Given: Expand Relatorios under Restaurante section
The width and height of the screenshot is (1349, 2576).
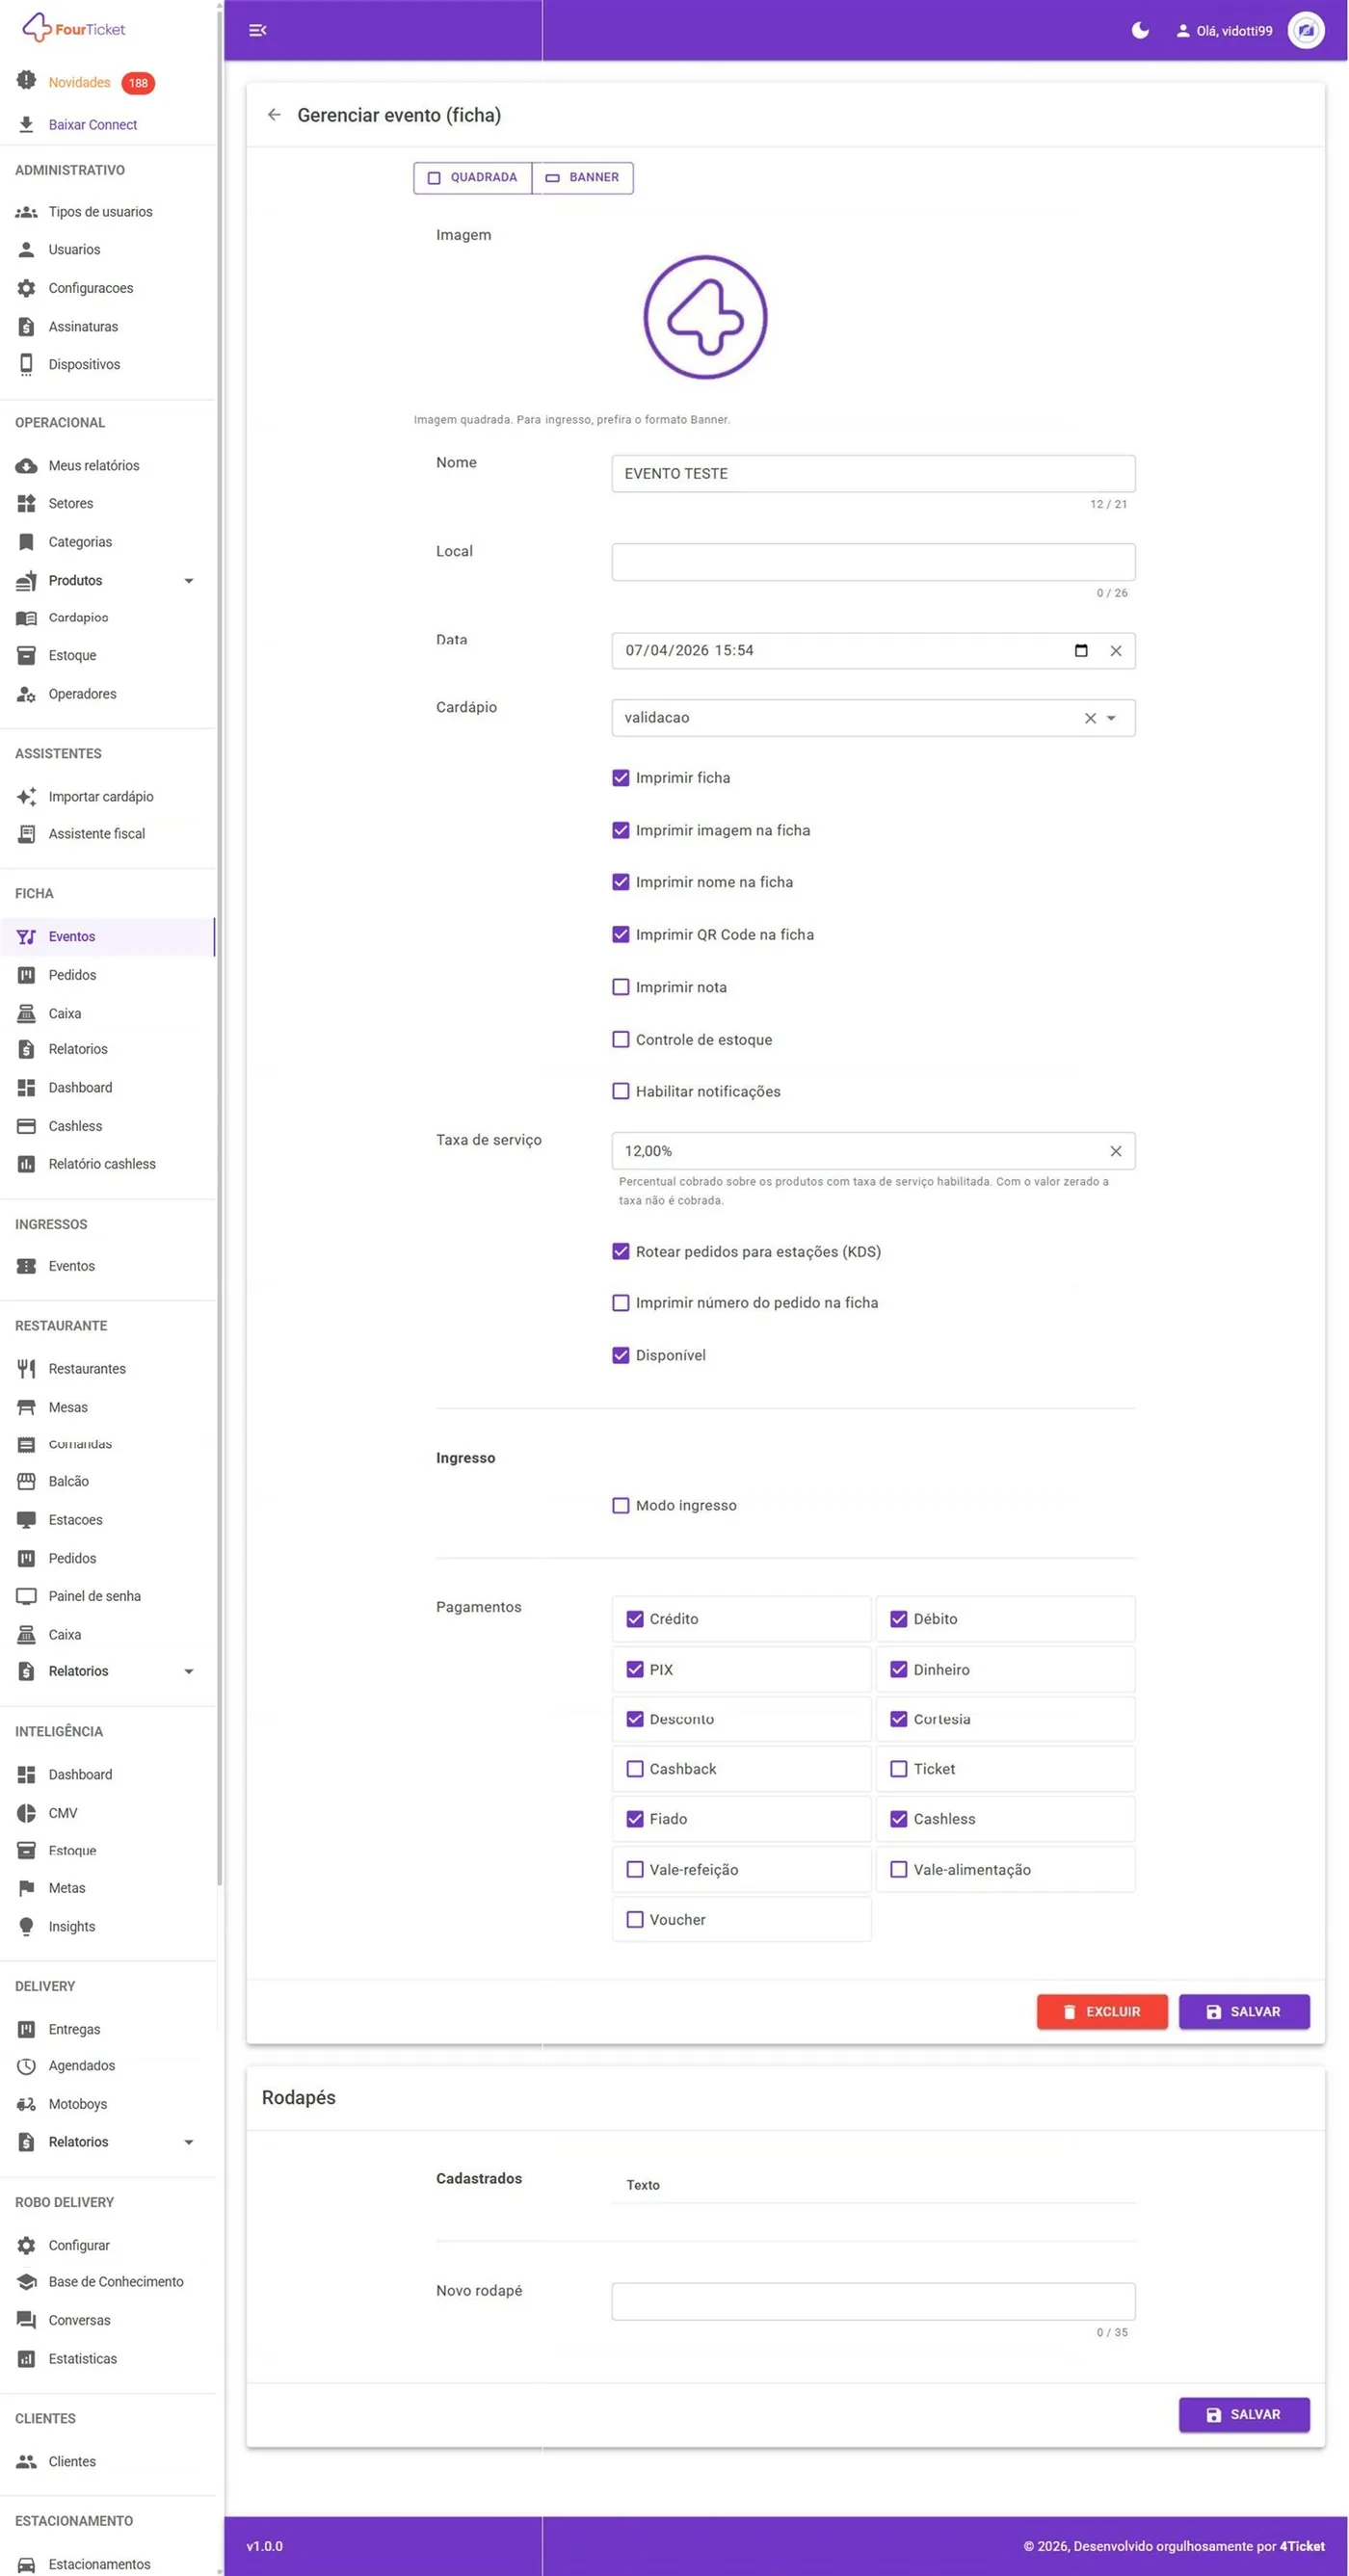Looking at the screenshot, I should click(x=189, y=1672).
